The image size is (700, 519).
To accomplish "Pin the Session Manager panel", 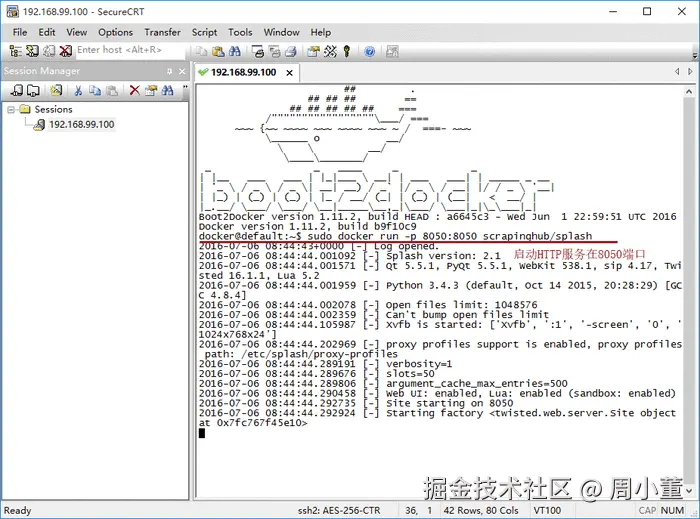I will pyautogui.click(x=169, y=71).
